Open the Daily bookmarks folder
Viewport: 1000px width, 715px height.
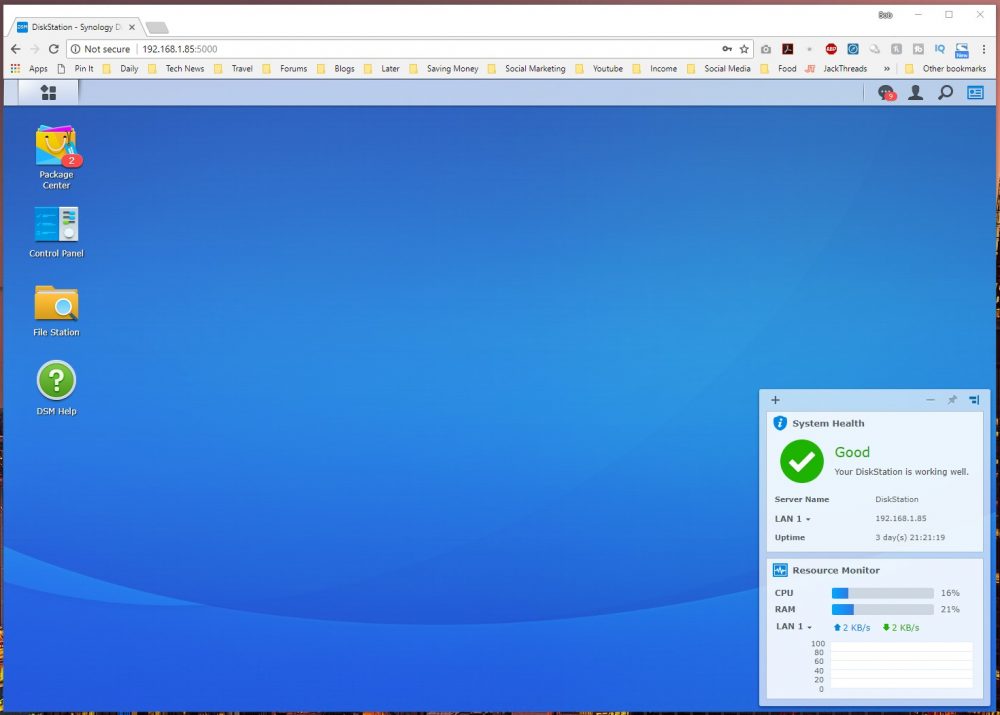121,68
